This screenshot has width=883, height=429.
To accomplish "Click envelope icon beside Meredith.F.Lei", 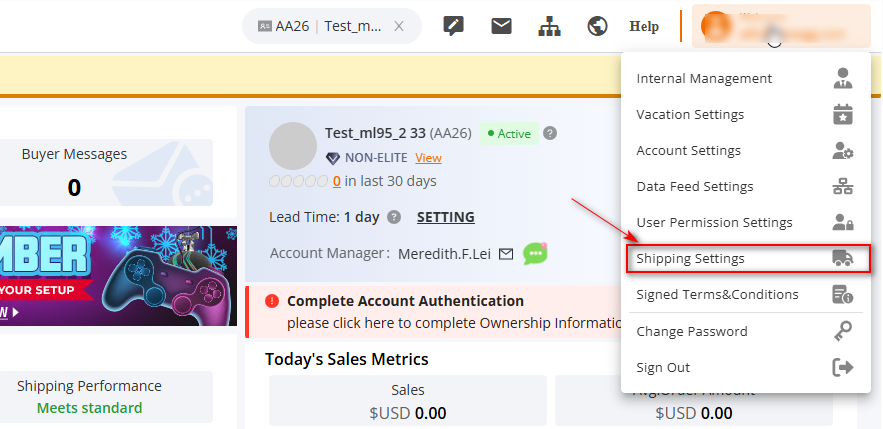I will (506, 254).
